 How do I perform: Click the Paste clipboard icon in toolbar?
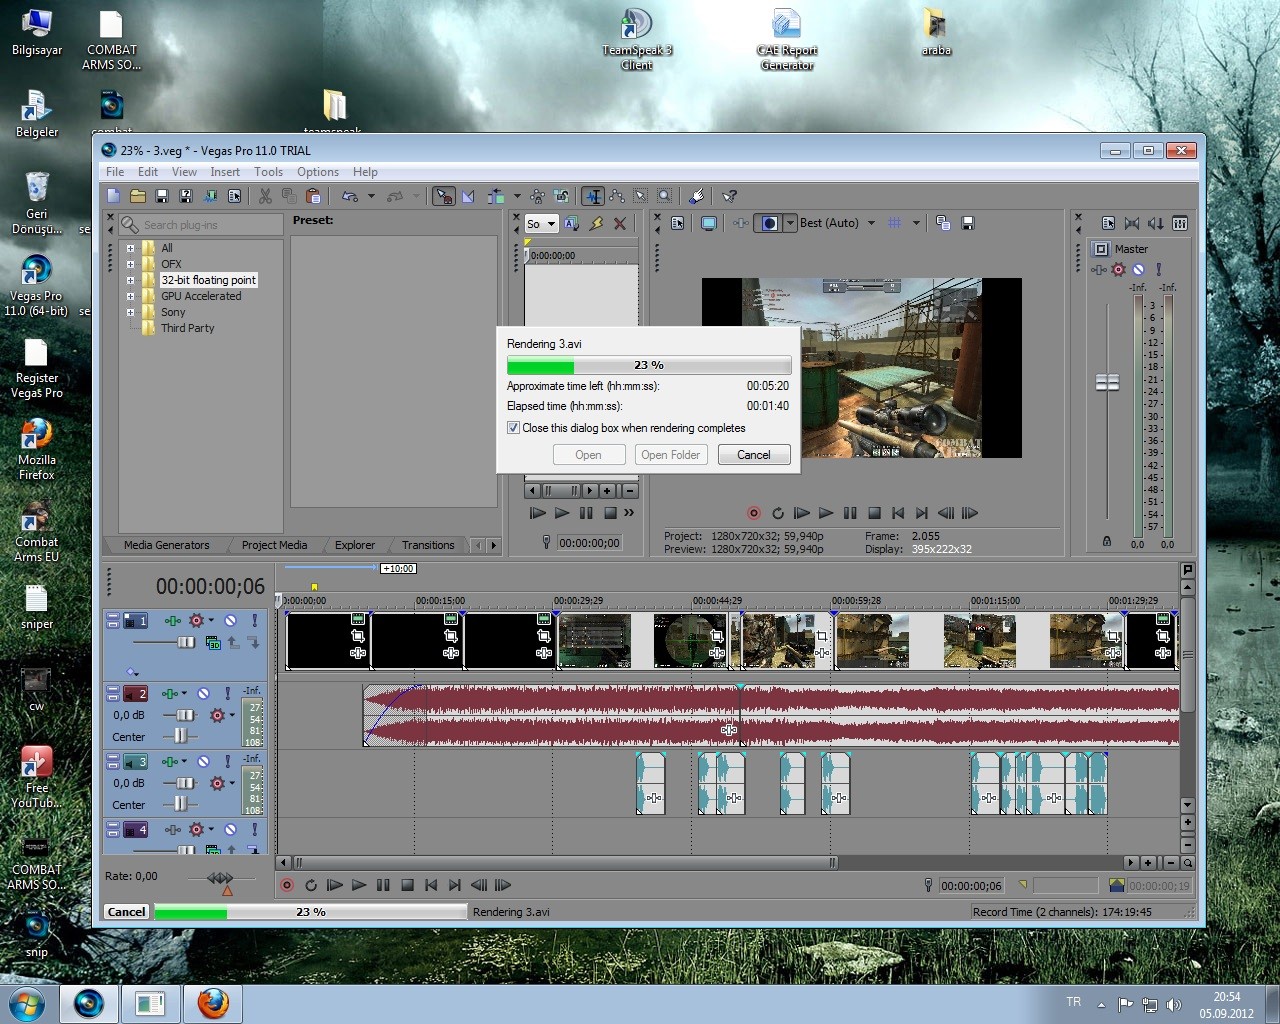click(x=313, y=196)
